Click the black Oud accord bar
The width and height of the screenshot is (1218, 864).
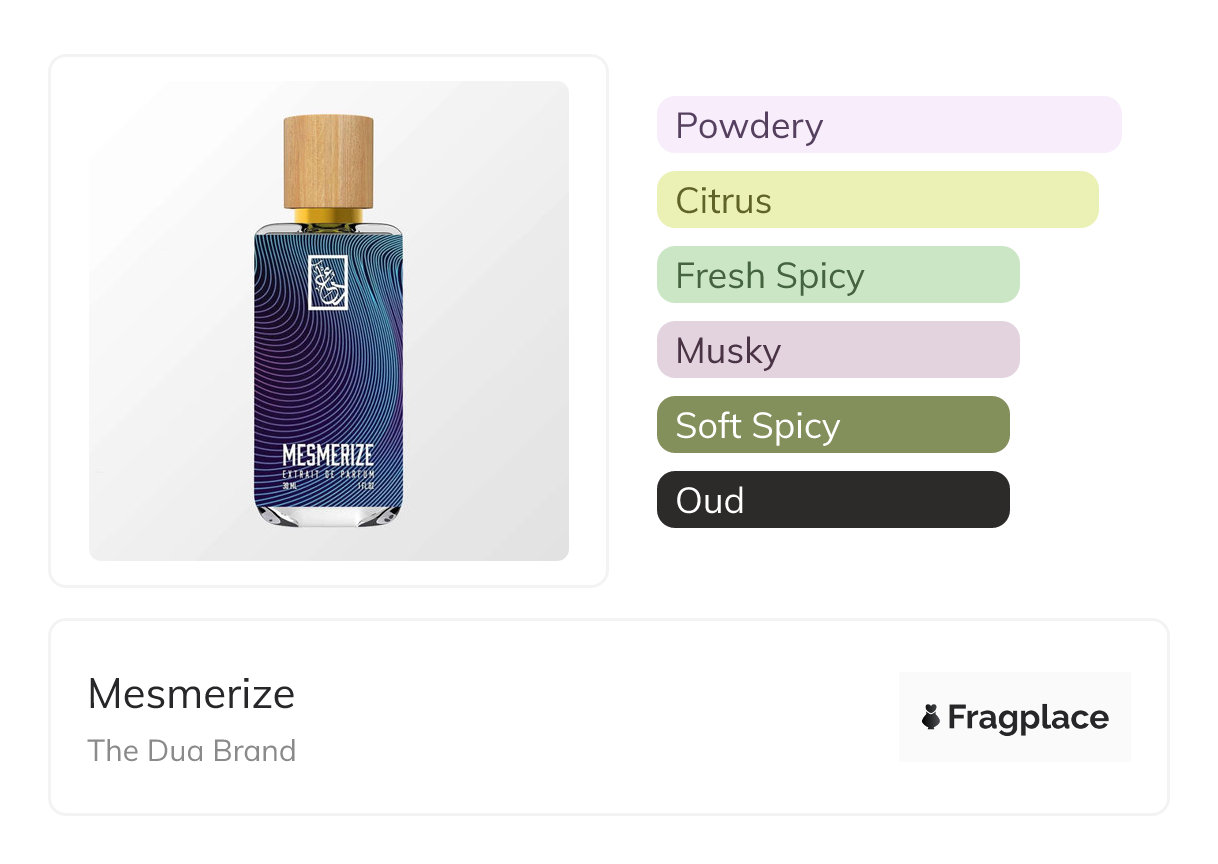[832, 500]
